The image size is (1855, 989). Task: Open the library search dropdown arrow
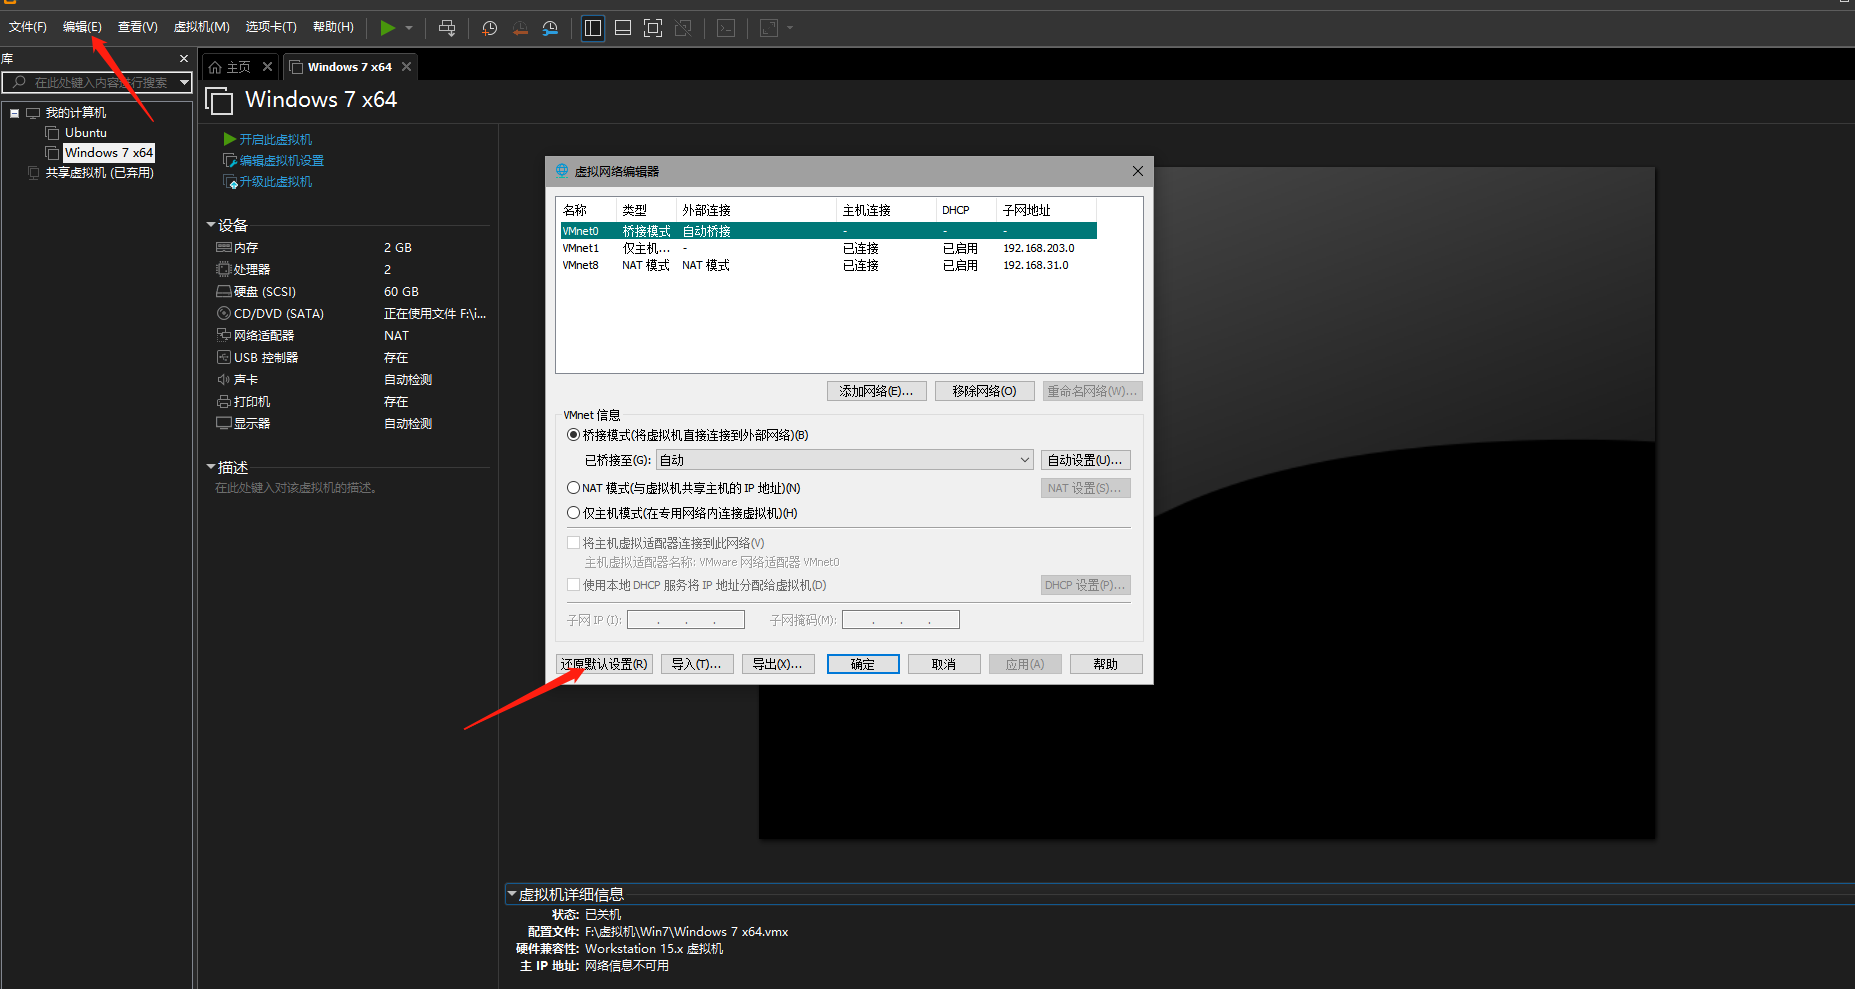(185, 82)
